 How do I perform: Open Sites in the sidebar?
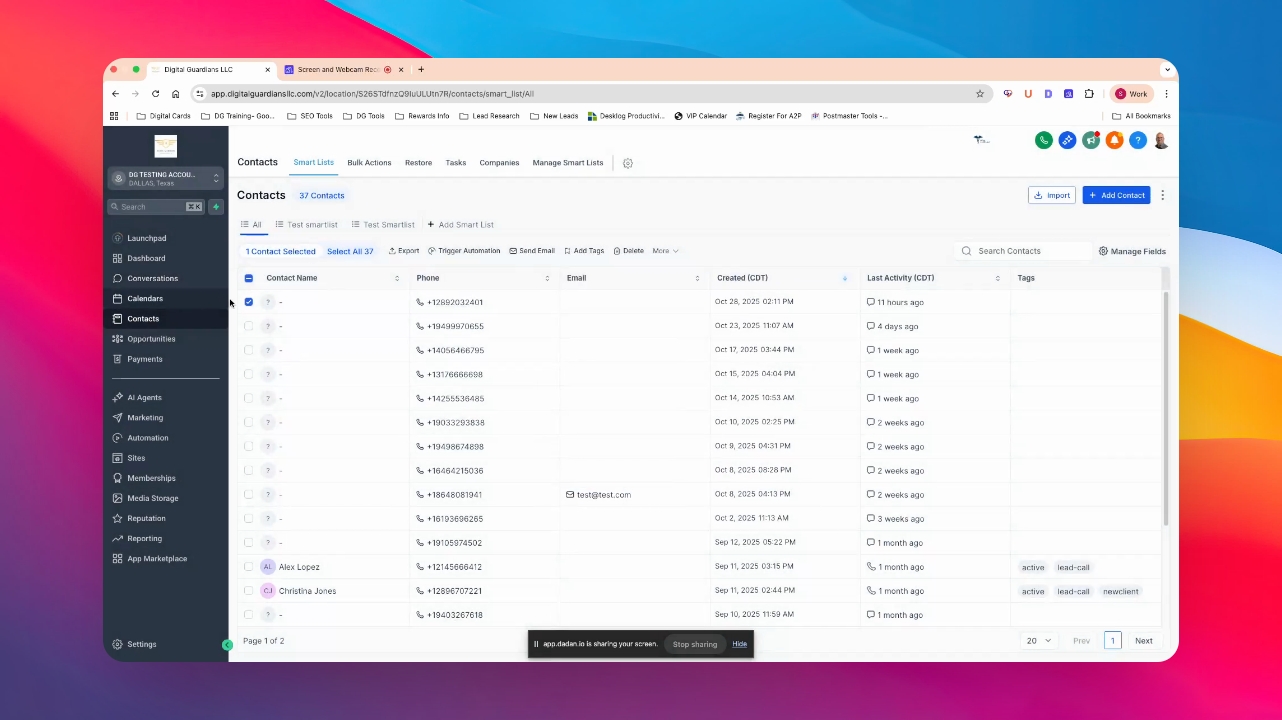136,458
